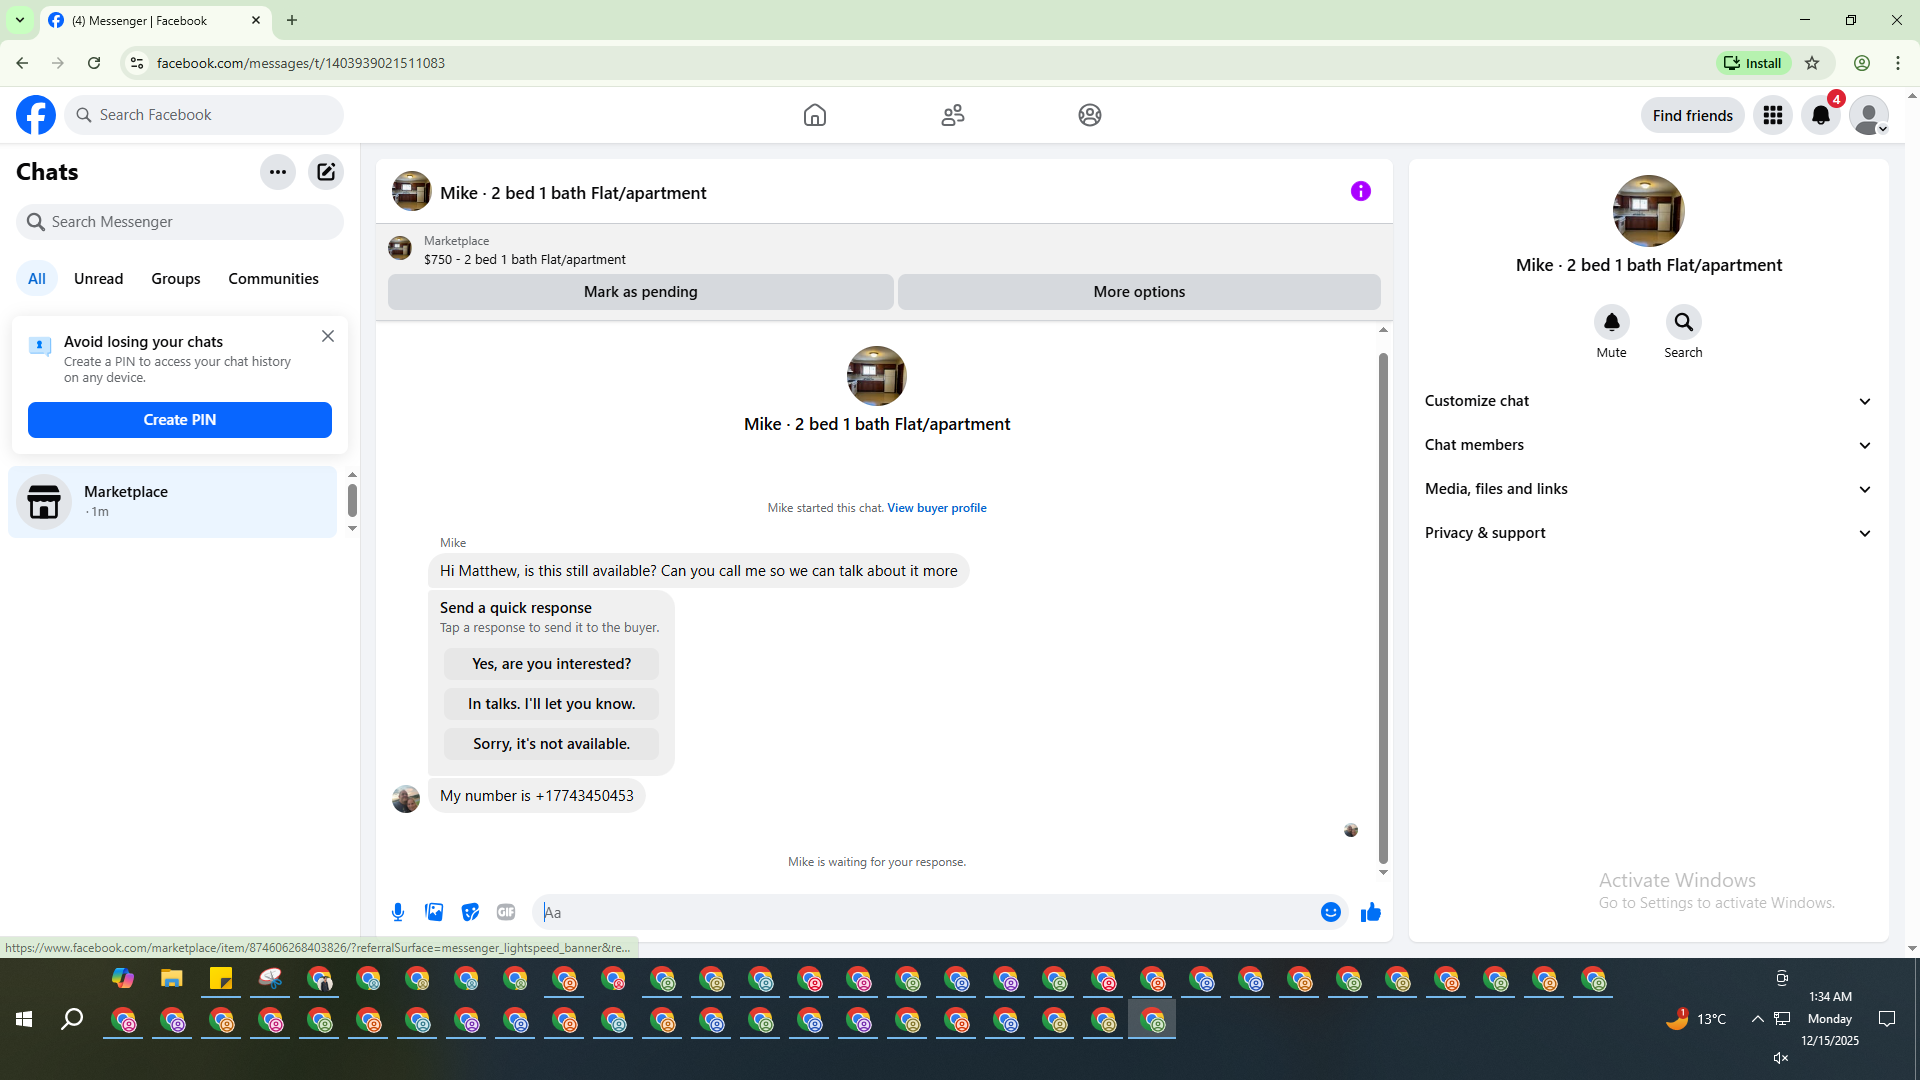Toggle the purple conversation information button
The width and height of the screenshot is (1920, 1080).
pyautogui.click(x=1360, y=191)
